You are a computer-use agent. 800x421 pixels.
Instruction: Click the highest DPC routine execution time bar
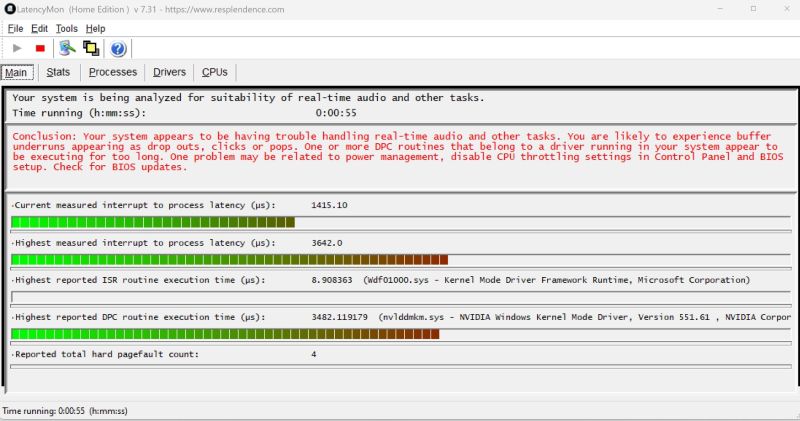[x=401, y=334]
